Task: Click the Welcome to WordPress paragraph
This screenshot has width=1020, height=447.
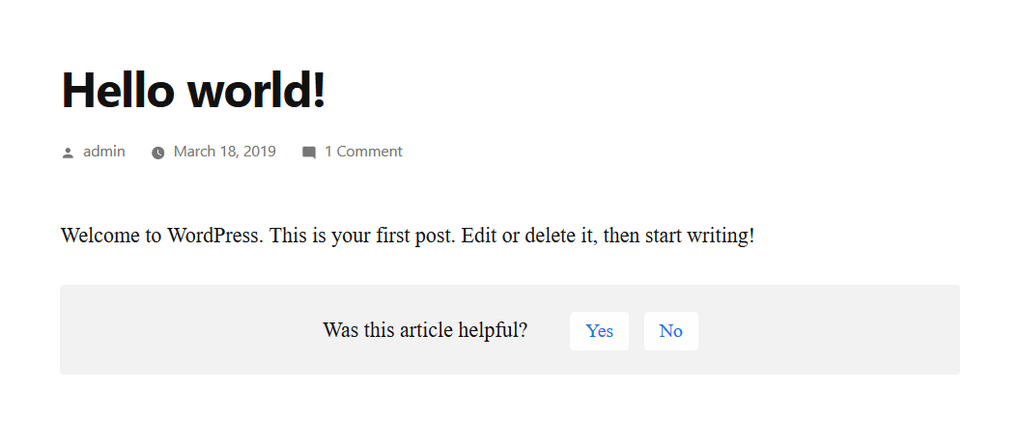Action: 407,237
